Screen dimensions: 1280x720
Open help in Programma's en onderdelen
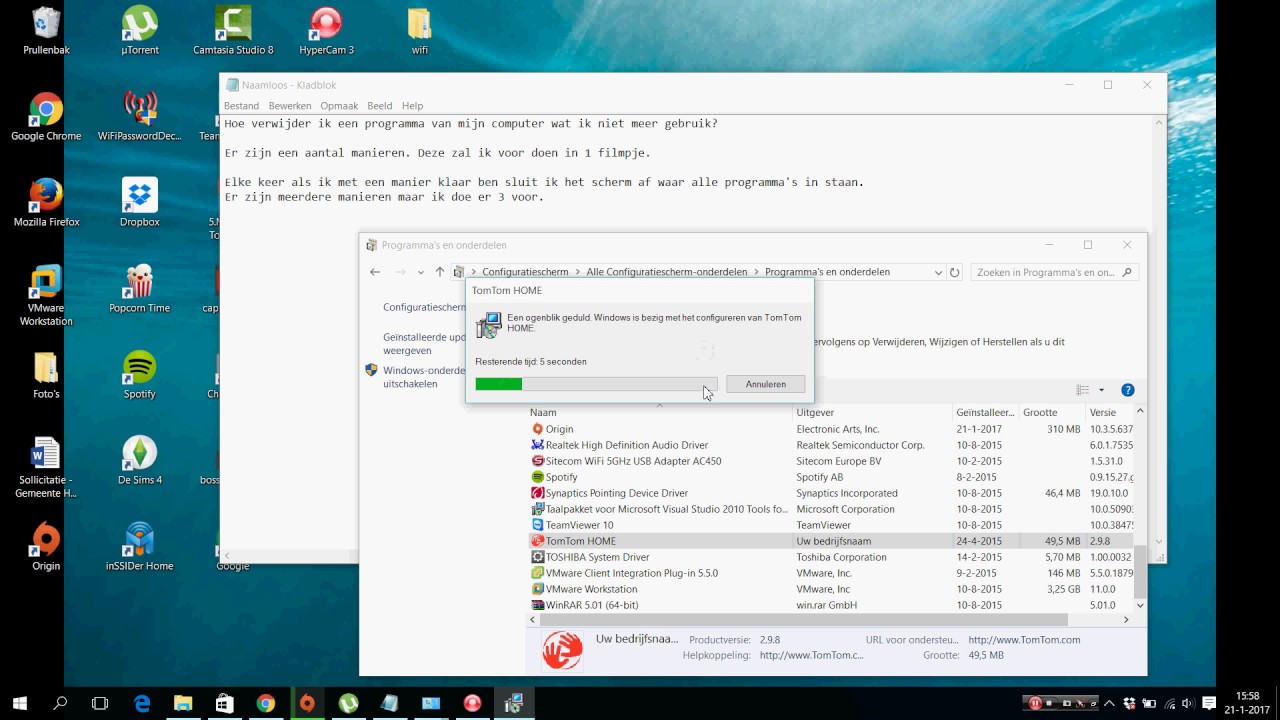click(x=1127, y=390)
